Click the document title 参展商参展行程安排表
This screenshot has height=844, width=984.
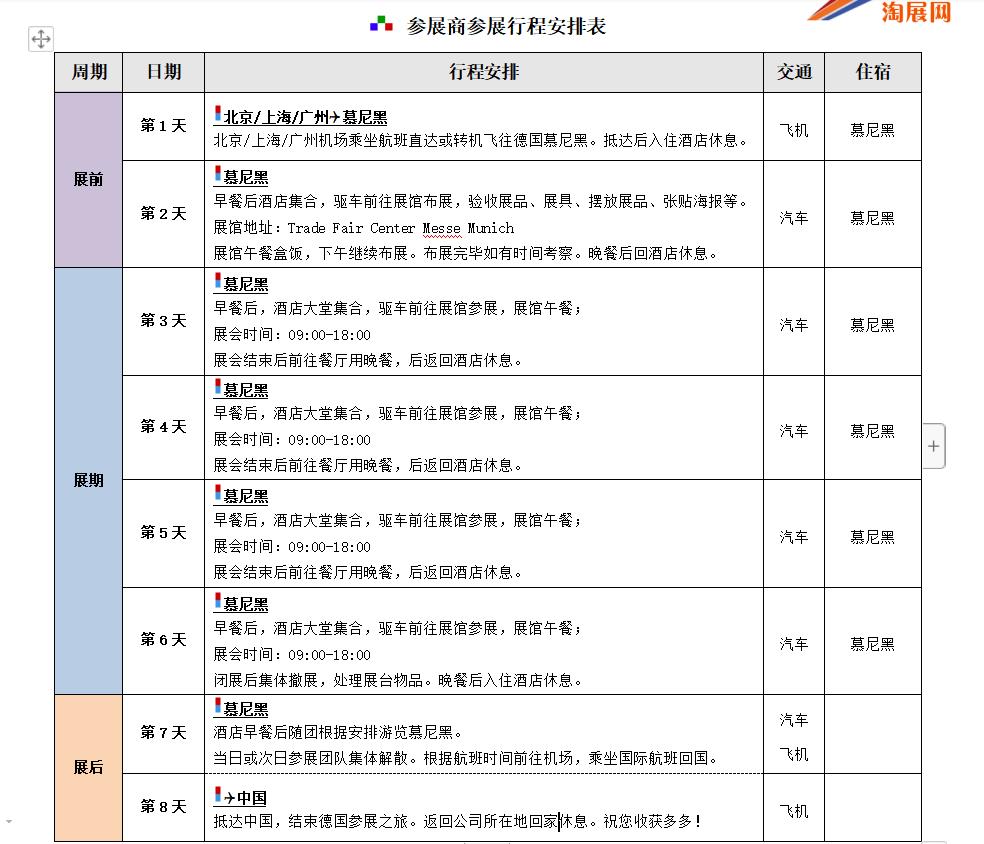[x=506, y=26]
